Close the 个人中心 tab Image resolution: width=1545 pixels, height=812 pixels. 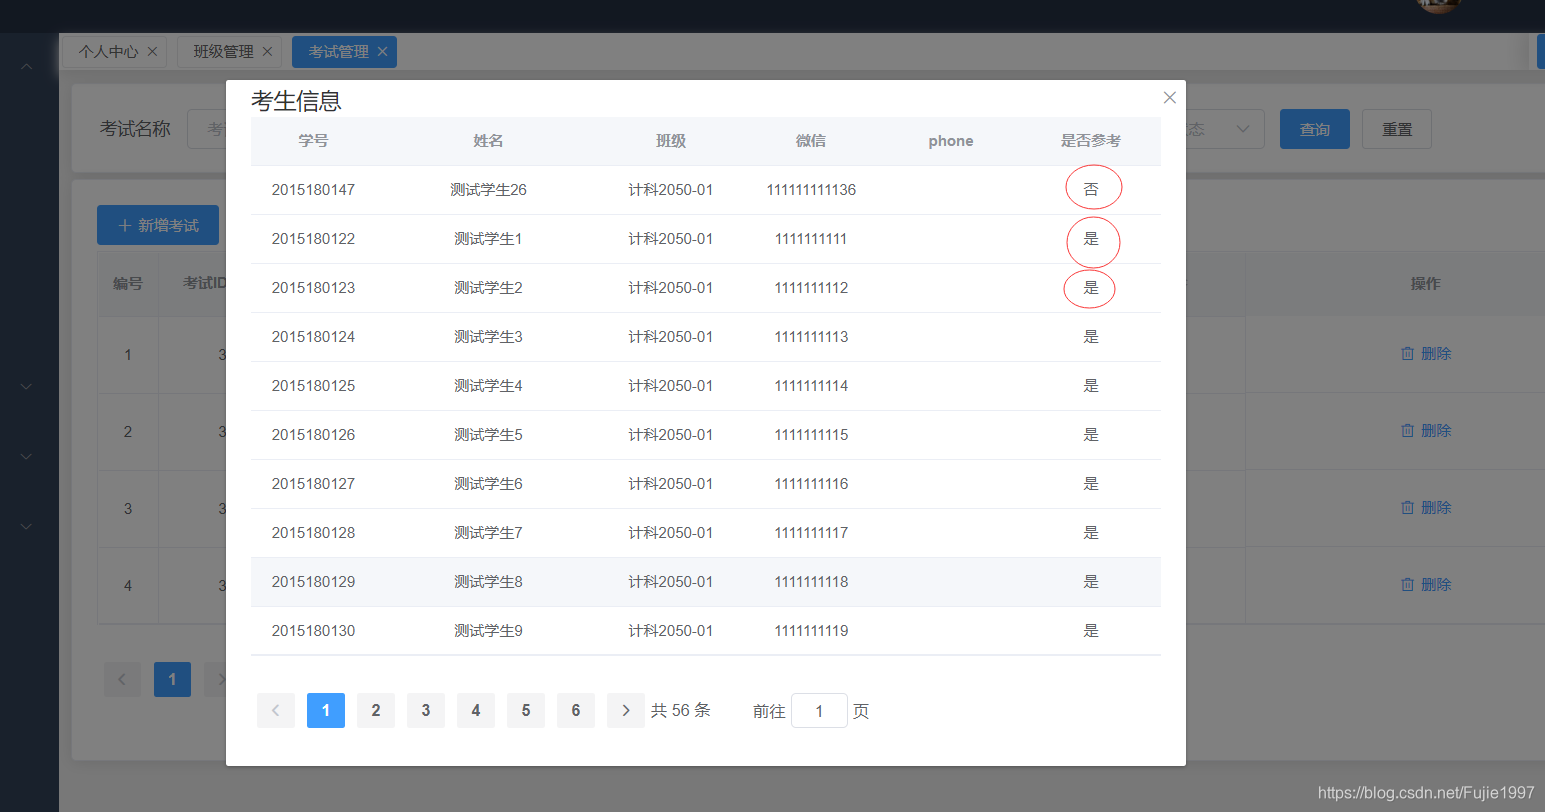152,51
